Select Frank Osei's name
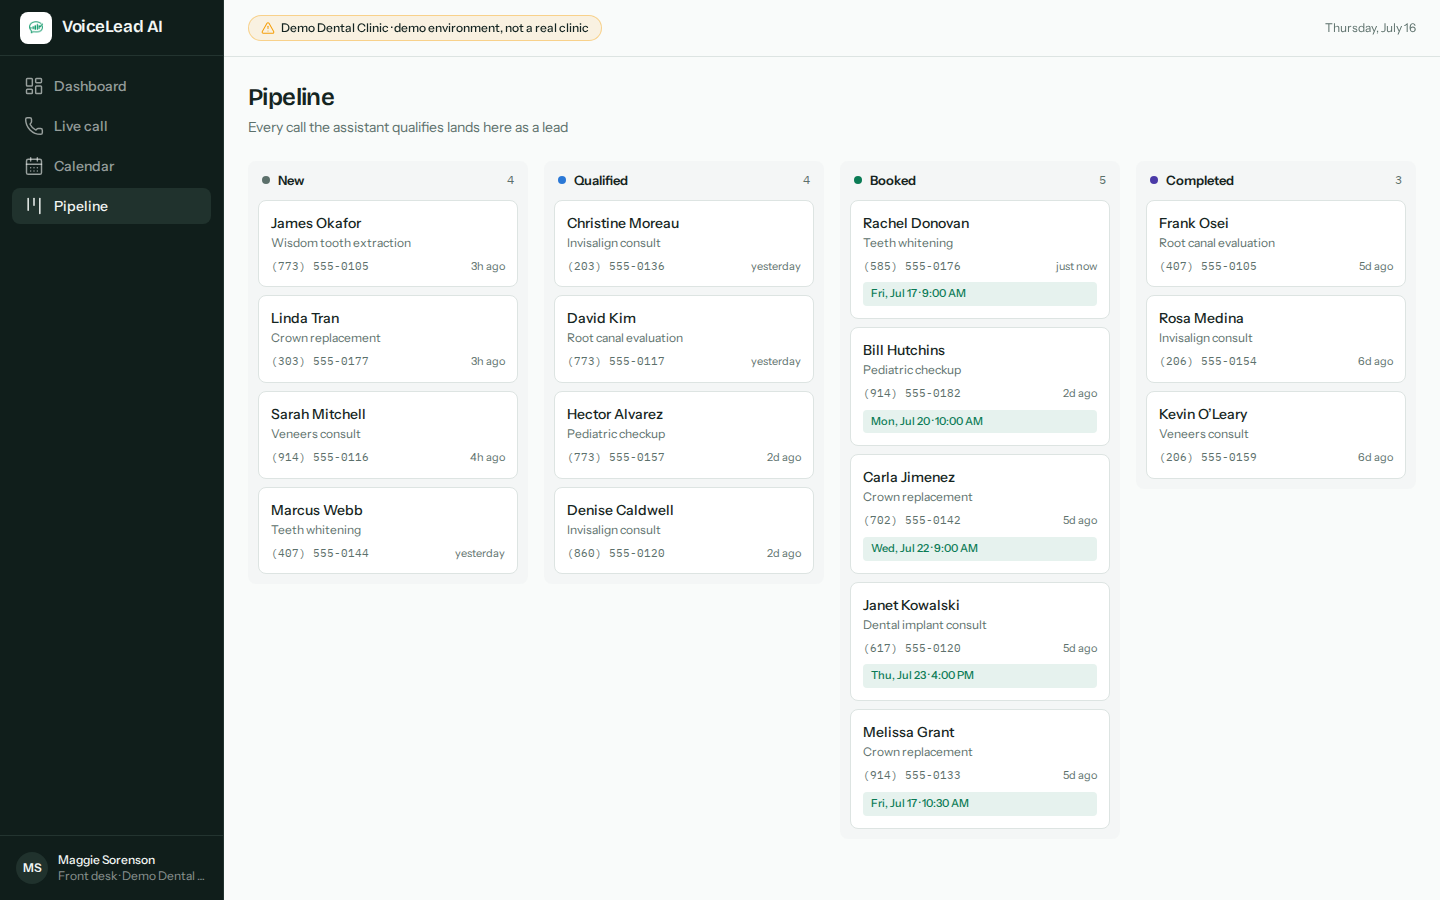This screenshot has height=900, width=1440. 1194,223
